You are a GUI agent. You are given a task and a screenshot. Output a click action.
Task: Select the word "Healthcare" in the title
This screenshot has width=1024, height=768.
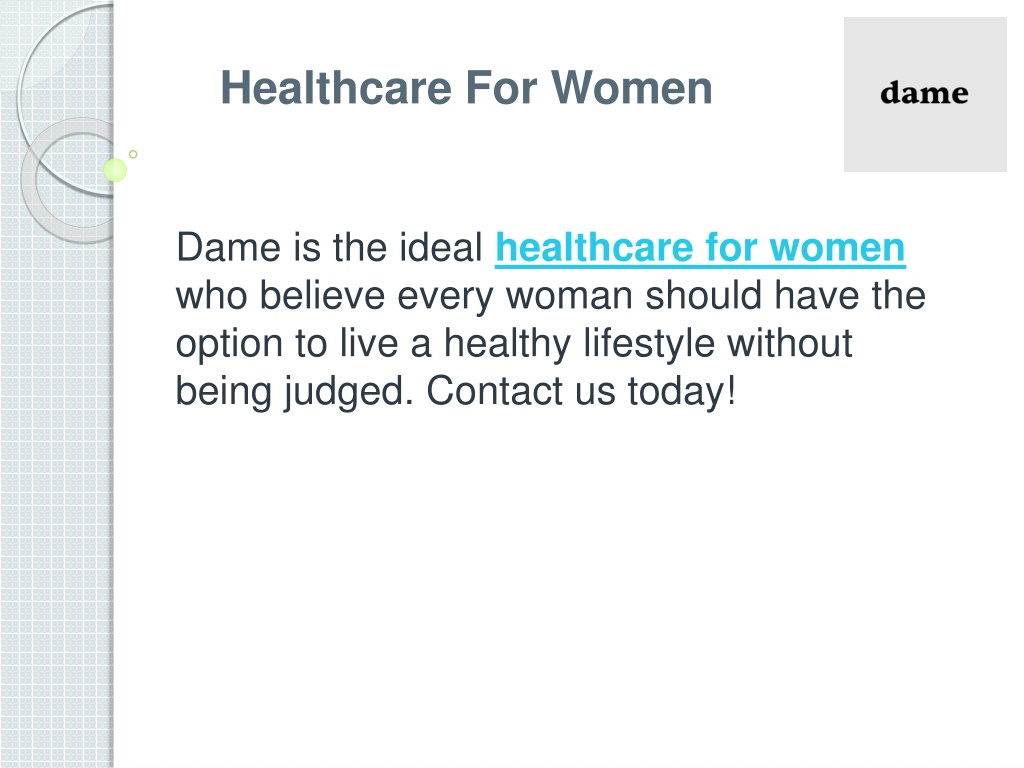pos(336,88)
